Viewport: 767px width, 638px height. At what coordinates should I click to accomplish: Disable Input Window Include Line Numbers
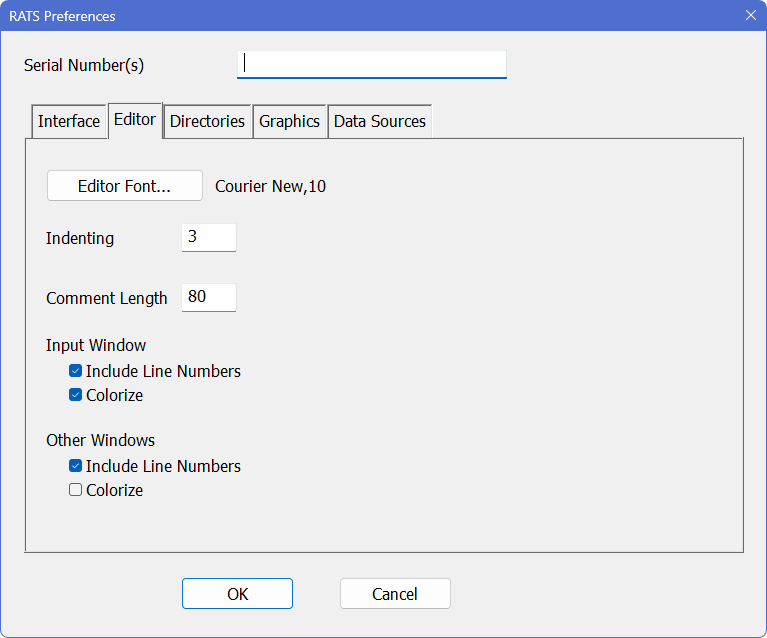tap(76, 371)
